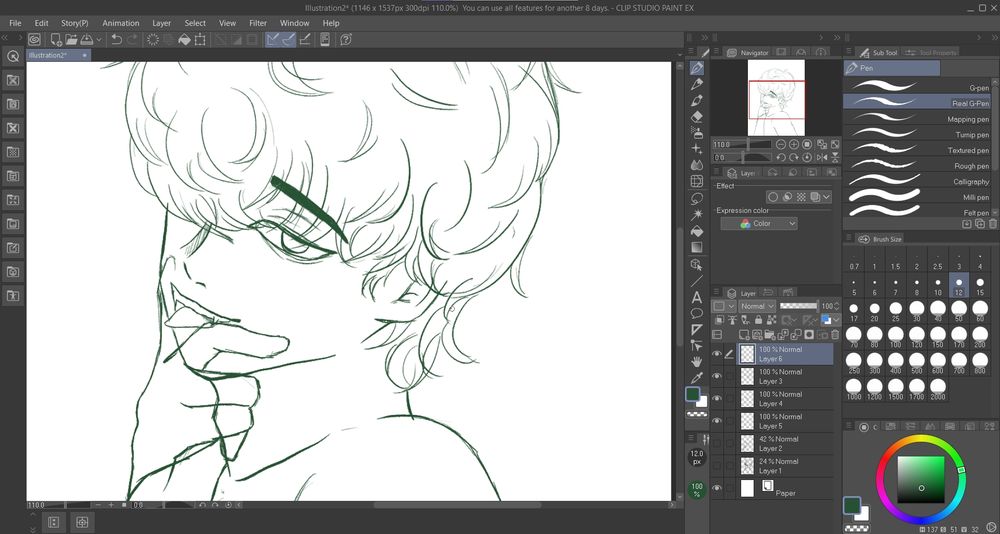
Task: Select the Navigator panel tab
Action: click(748, 53)
